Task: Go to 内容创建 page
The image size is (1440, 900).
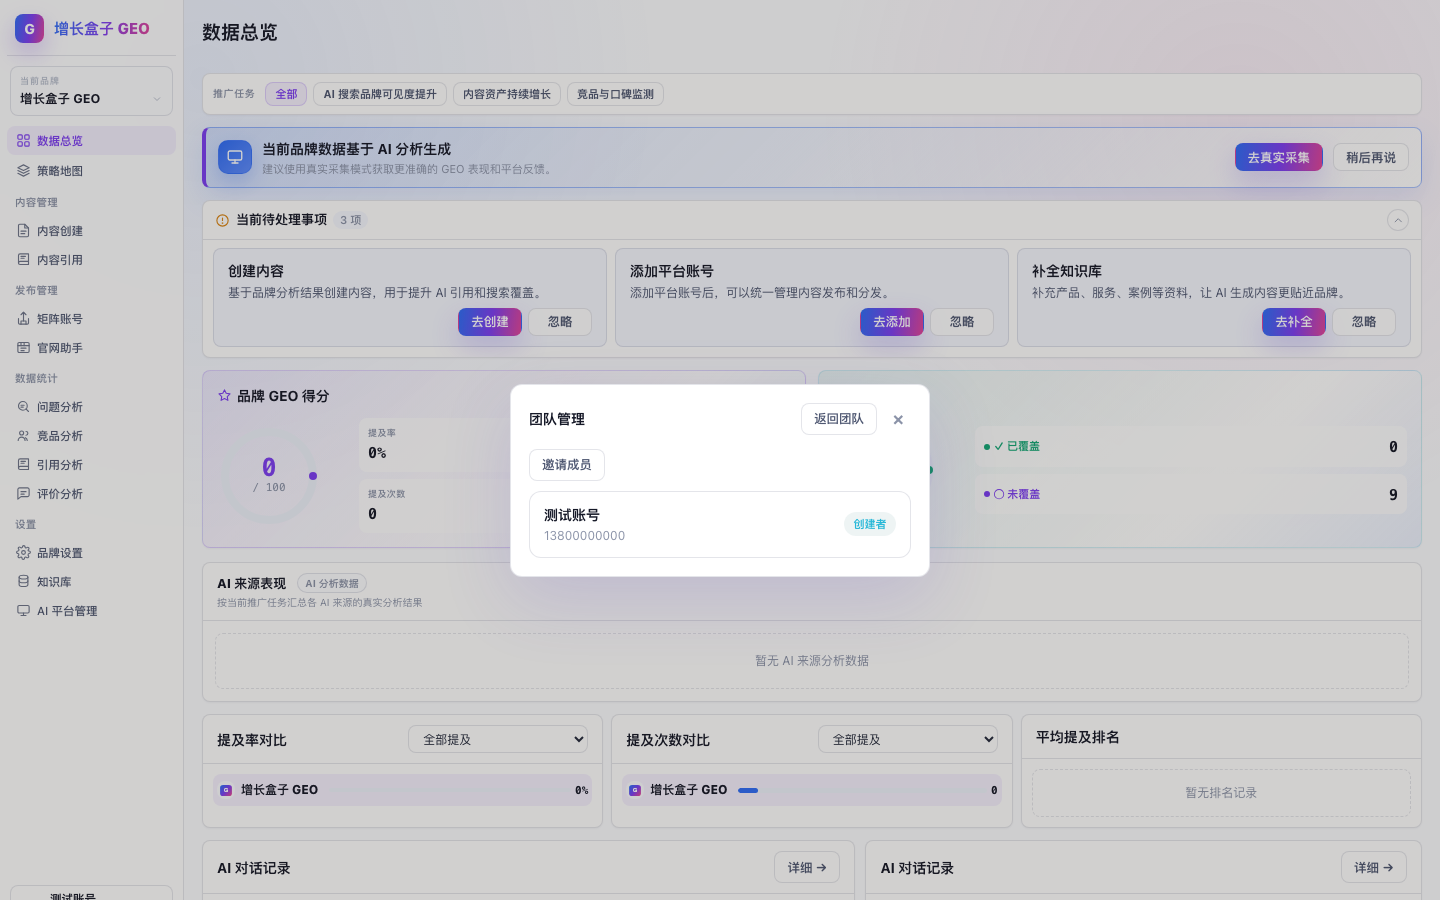Action: tap(91, 231)
